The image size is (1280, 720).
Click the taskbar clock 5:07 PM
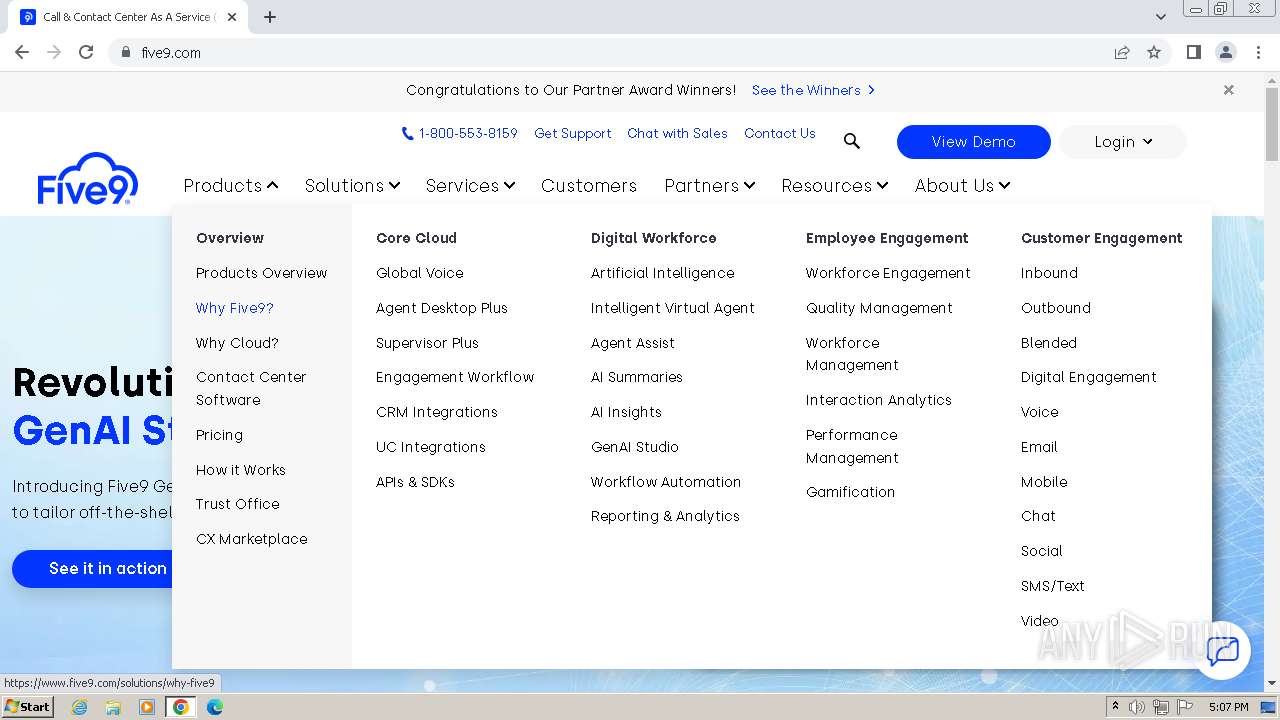click(1228, 707)
